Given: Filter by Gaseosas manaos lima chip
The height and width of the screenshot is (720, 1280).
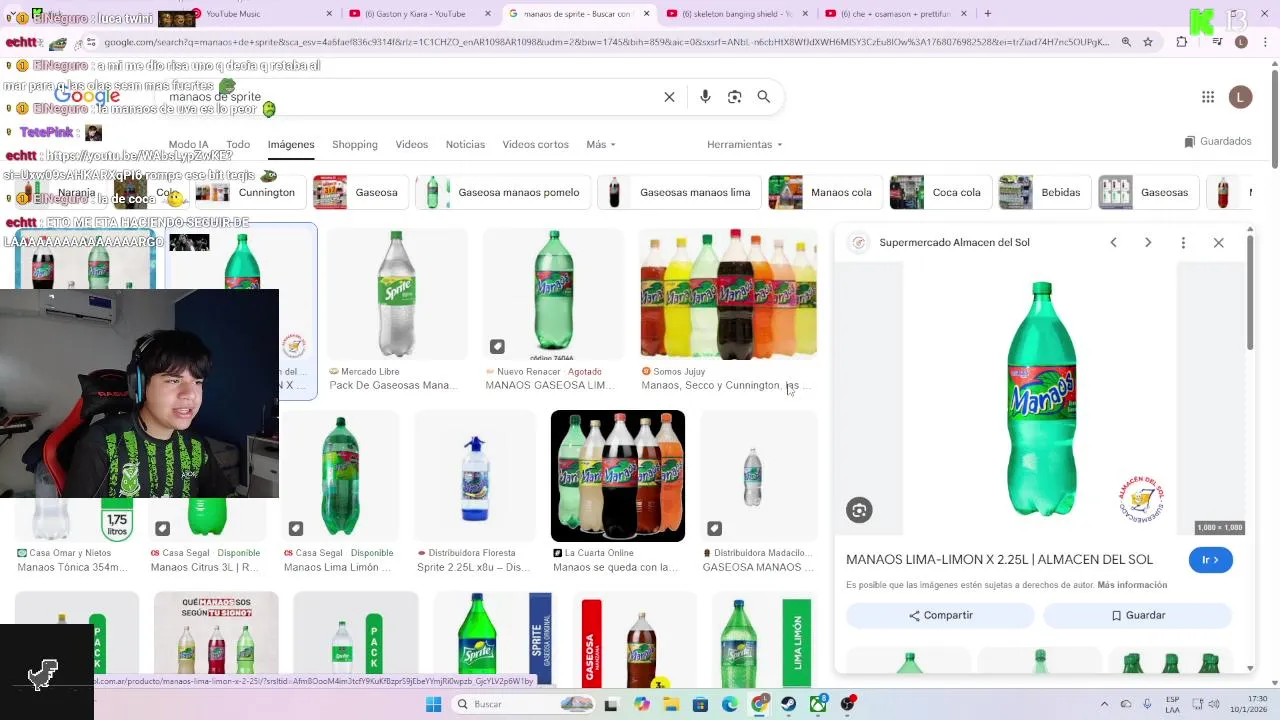Looking at the screenshot, I should (x=679, y=192).
